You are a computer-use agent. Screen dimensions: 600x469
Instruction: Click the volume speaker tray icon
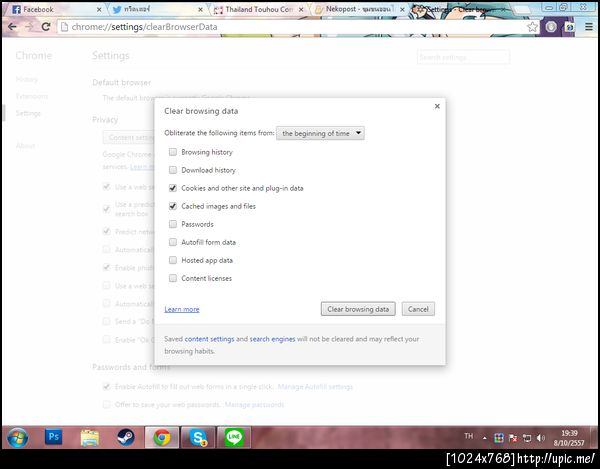(541, 438)
